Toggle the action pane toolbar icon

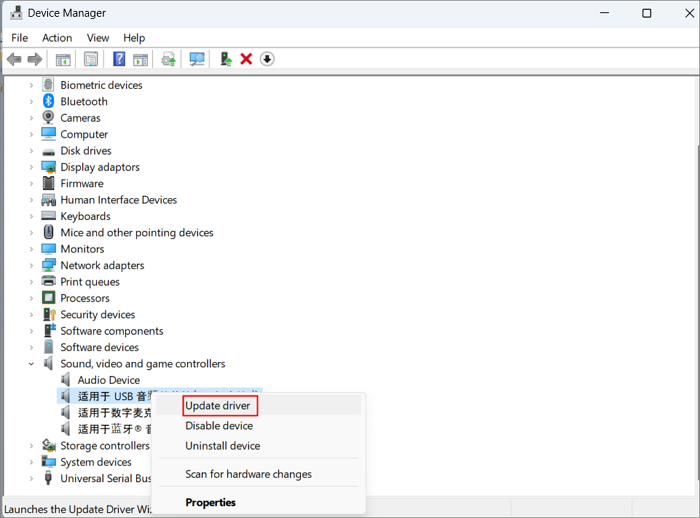click(x=141, y=59)
